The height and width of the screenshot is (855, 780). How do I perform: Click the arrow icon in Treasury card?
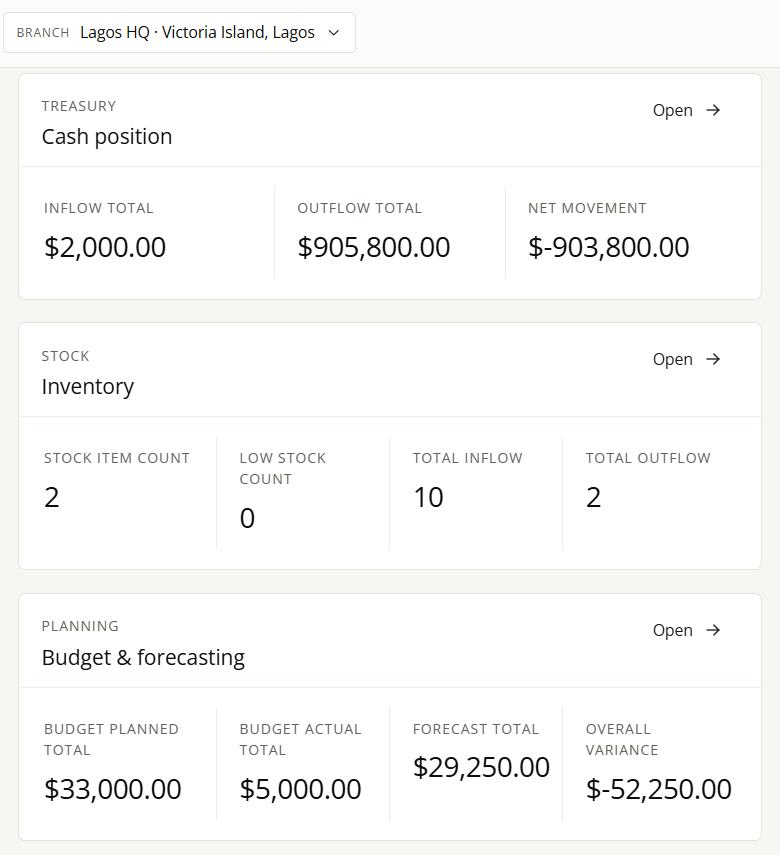[x=713, y=110]
